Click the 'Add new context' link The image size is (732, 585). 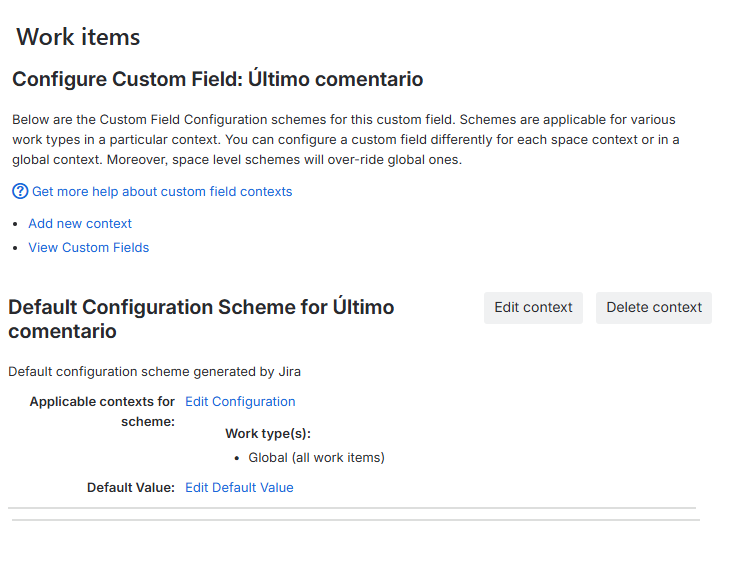click(x=80, y=223)
